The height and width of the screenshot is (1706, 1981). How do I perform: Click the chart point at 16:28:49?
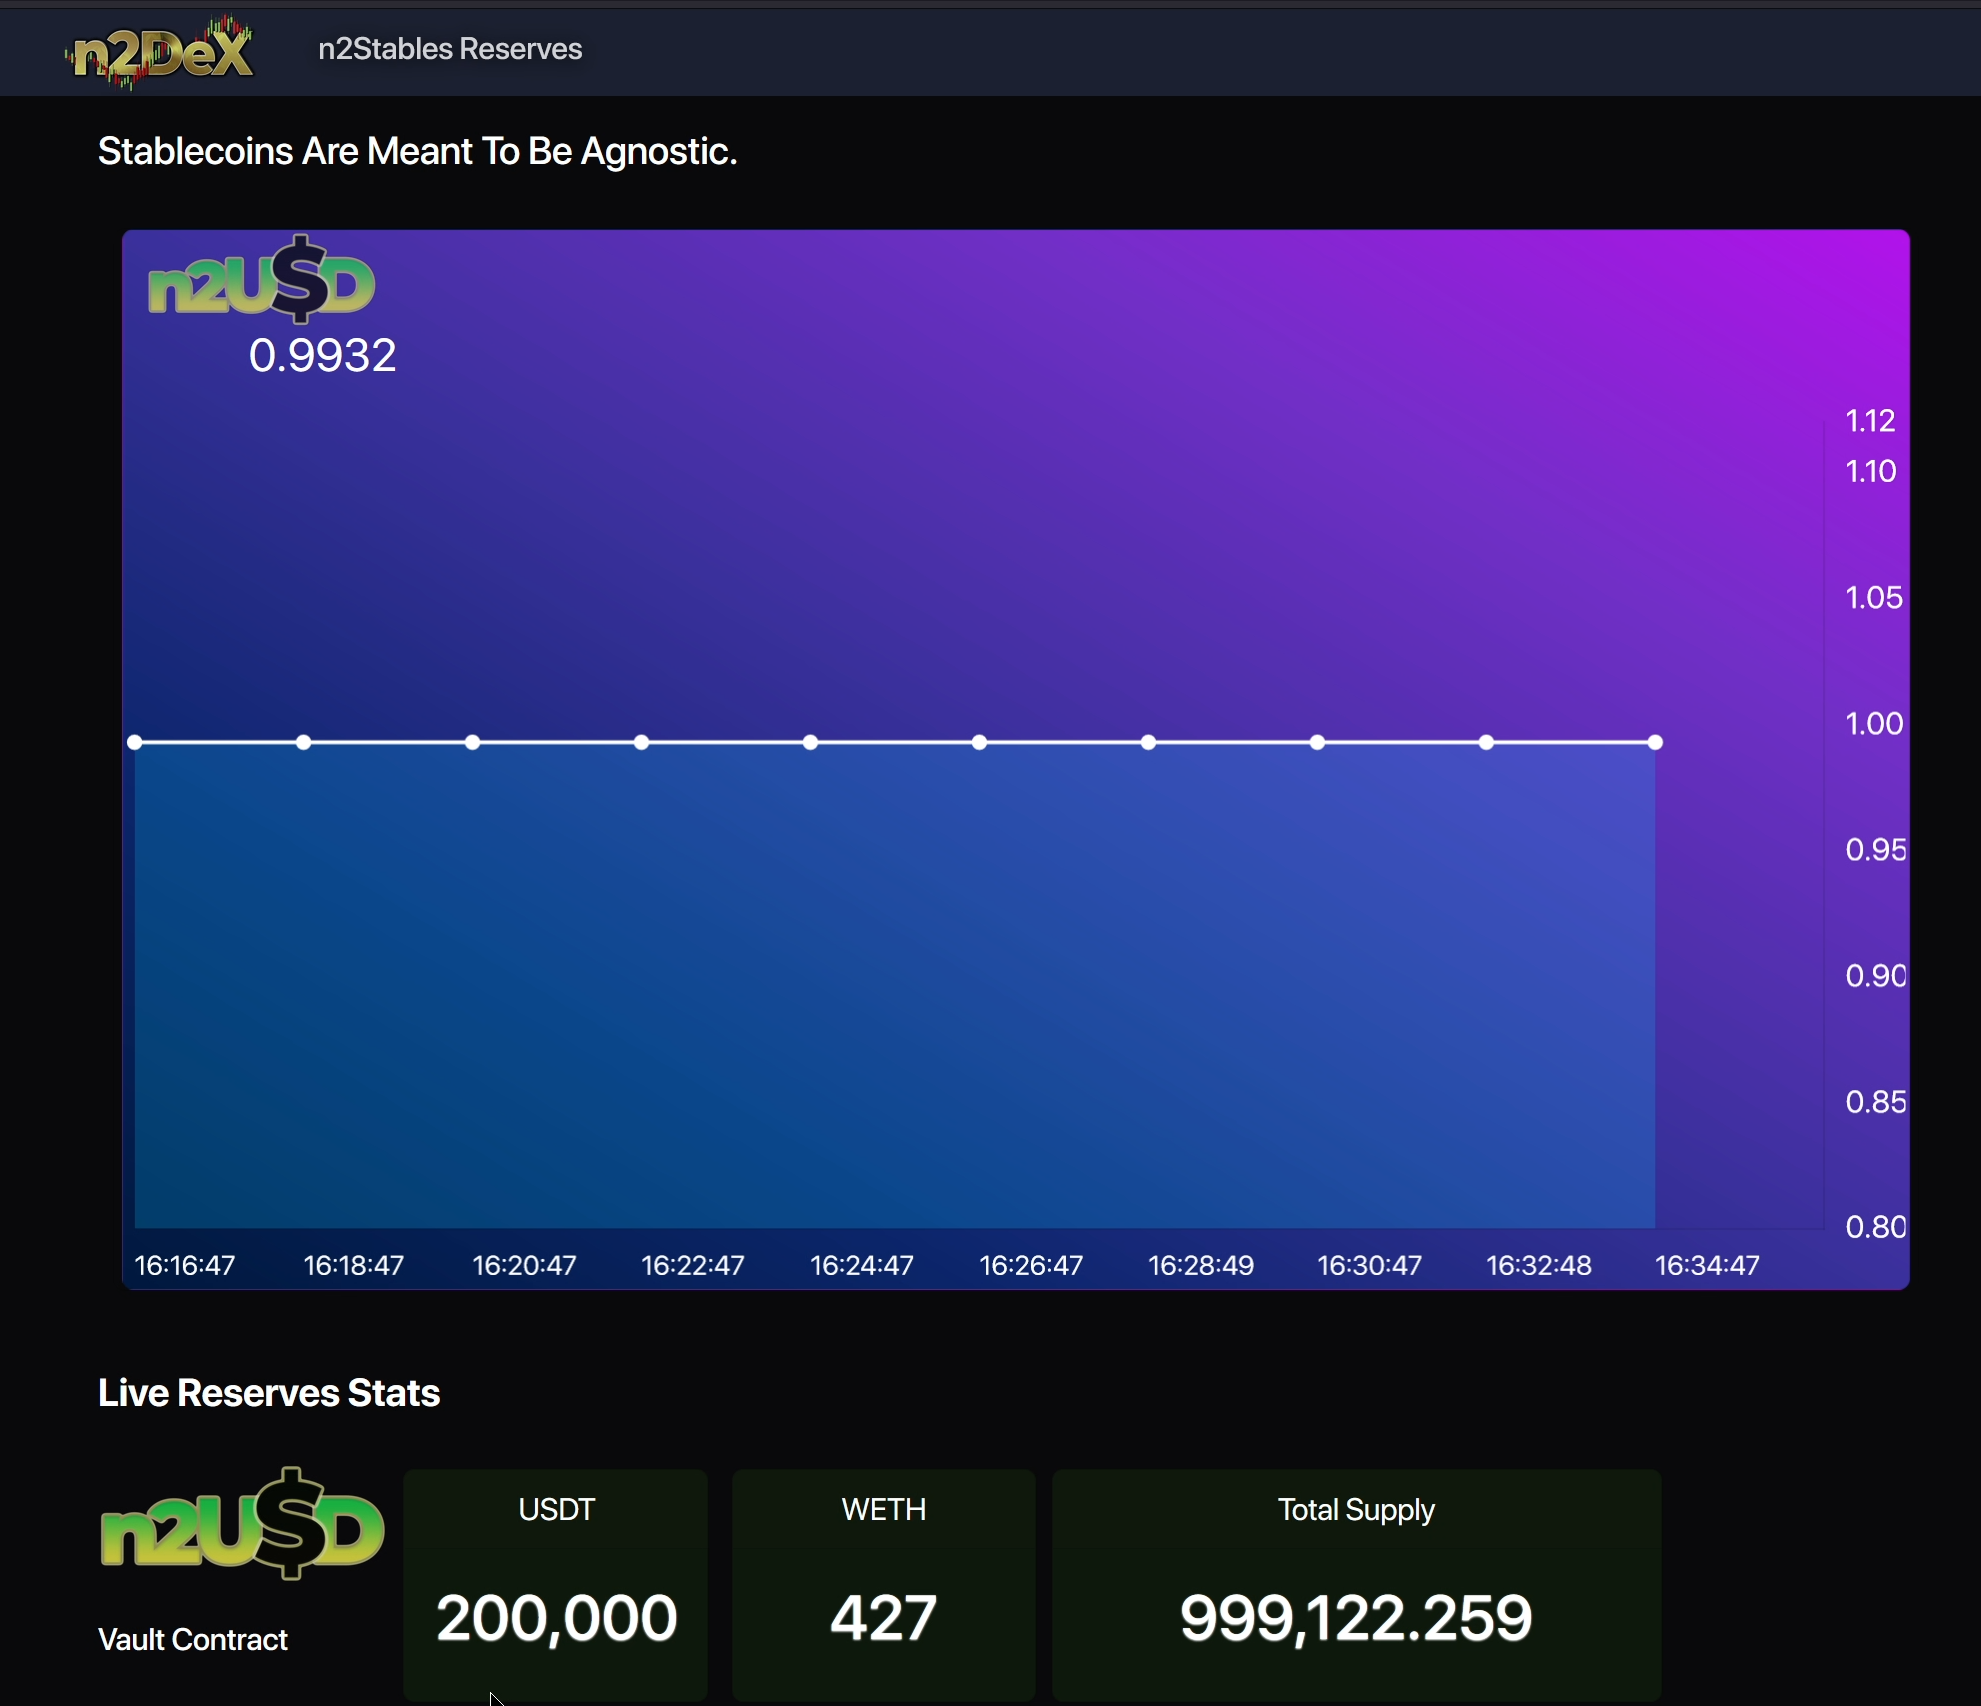1149,742
